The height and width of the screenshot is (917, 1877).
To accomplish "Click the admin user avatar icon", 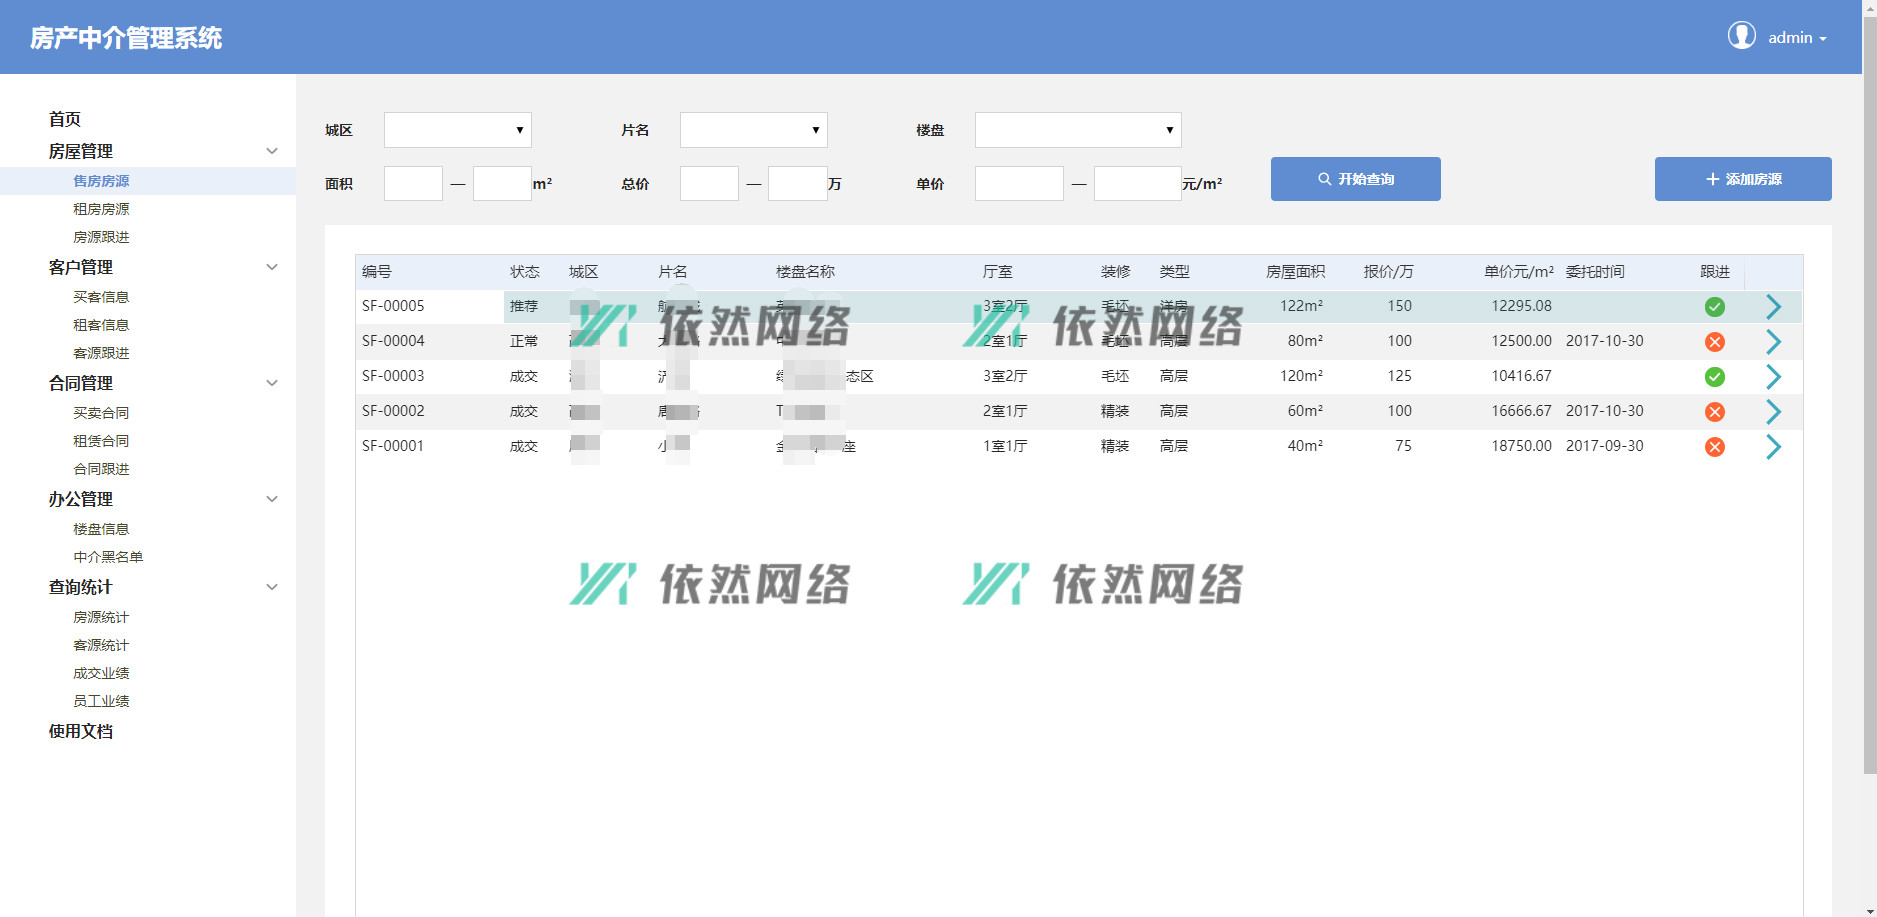I will (1741, 36).
